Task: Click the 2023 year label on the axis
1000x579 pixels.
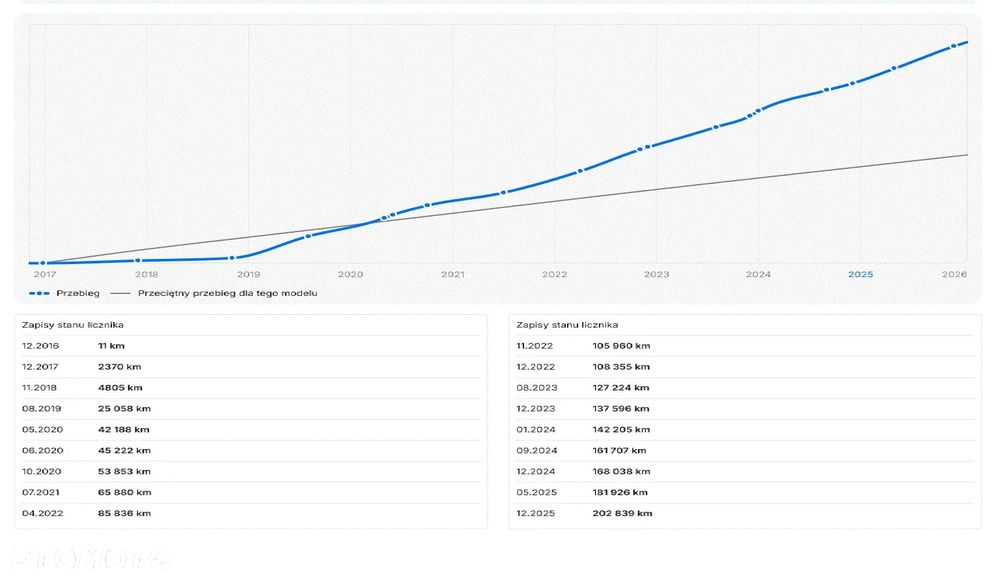Action: pyautogui.click(x=656, y=274)
